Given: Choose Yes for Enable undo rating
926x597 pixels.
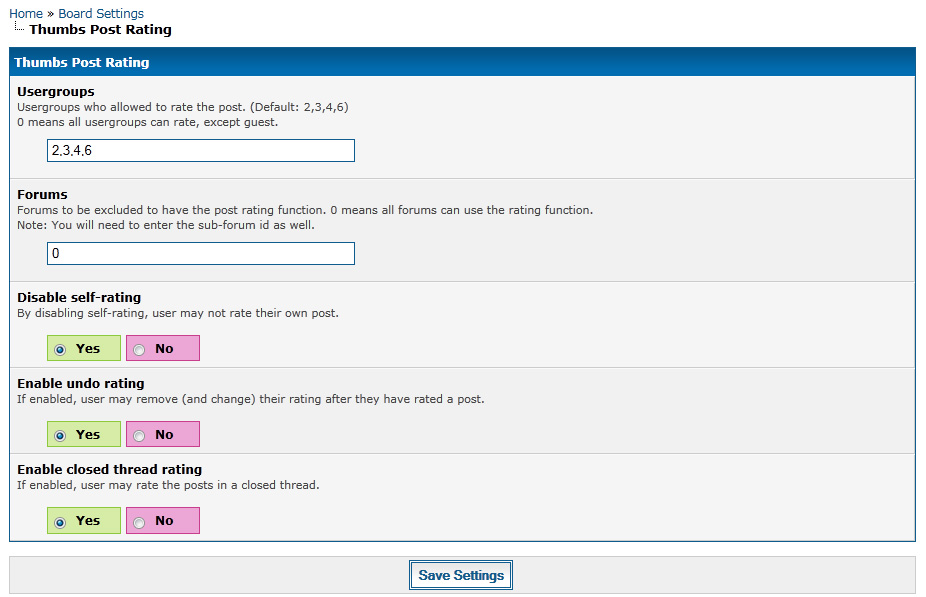Looking at the screenshot, I should pyautogui.click(x=61, y=435).
